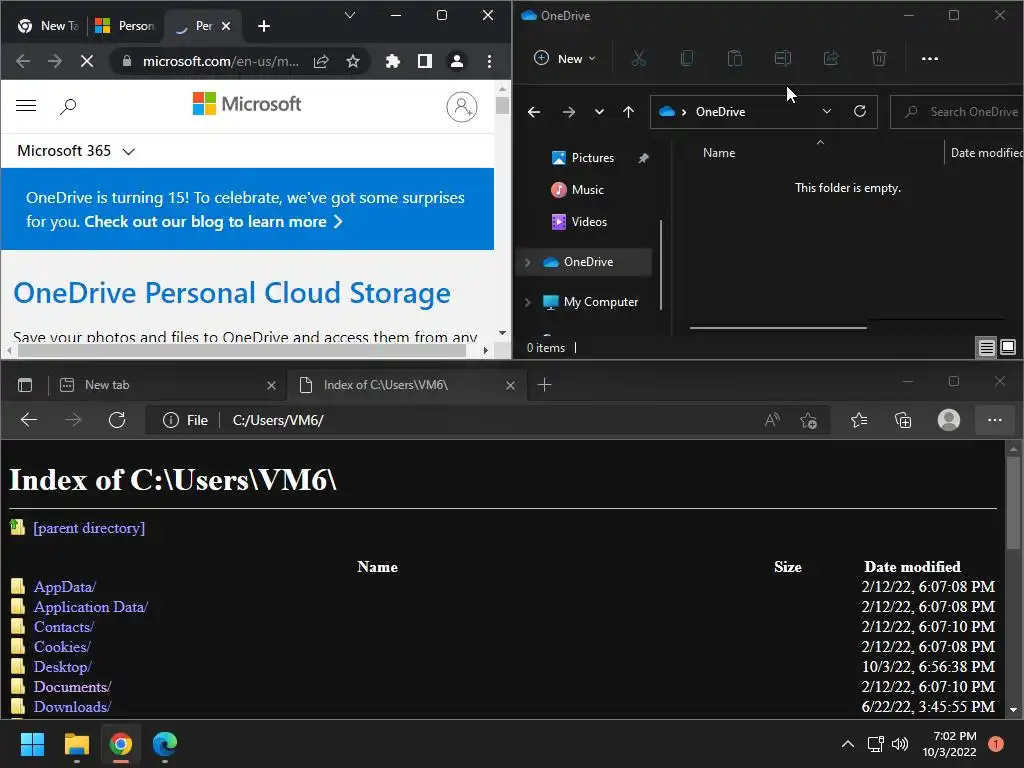This screenshot has height=768, width=1024.
Task: Refresh the OneDrive folder view
Action: click(860, 112)
